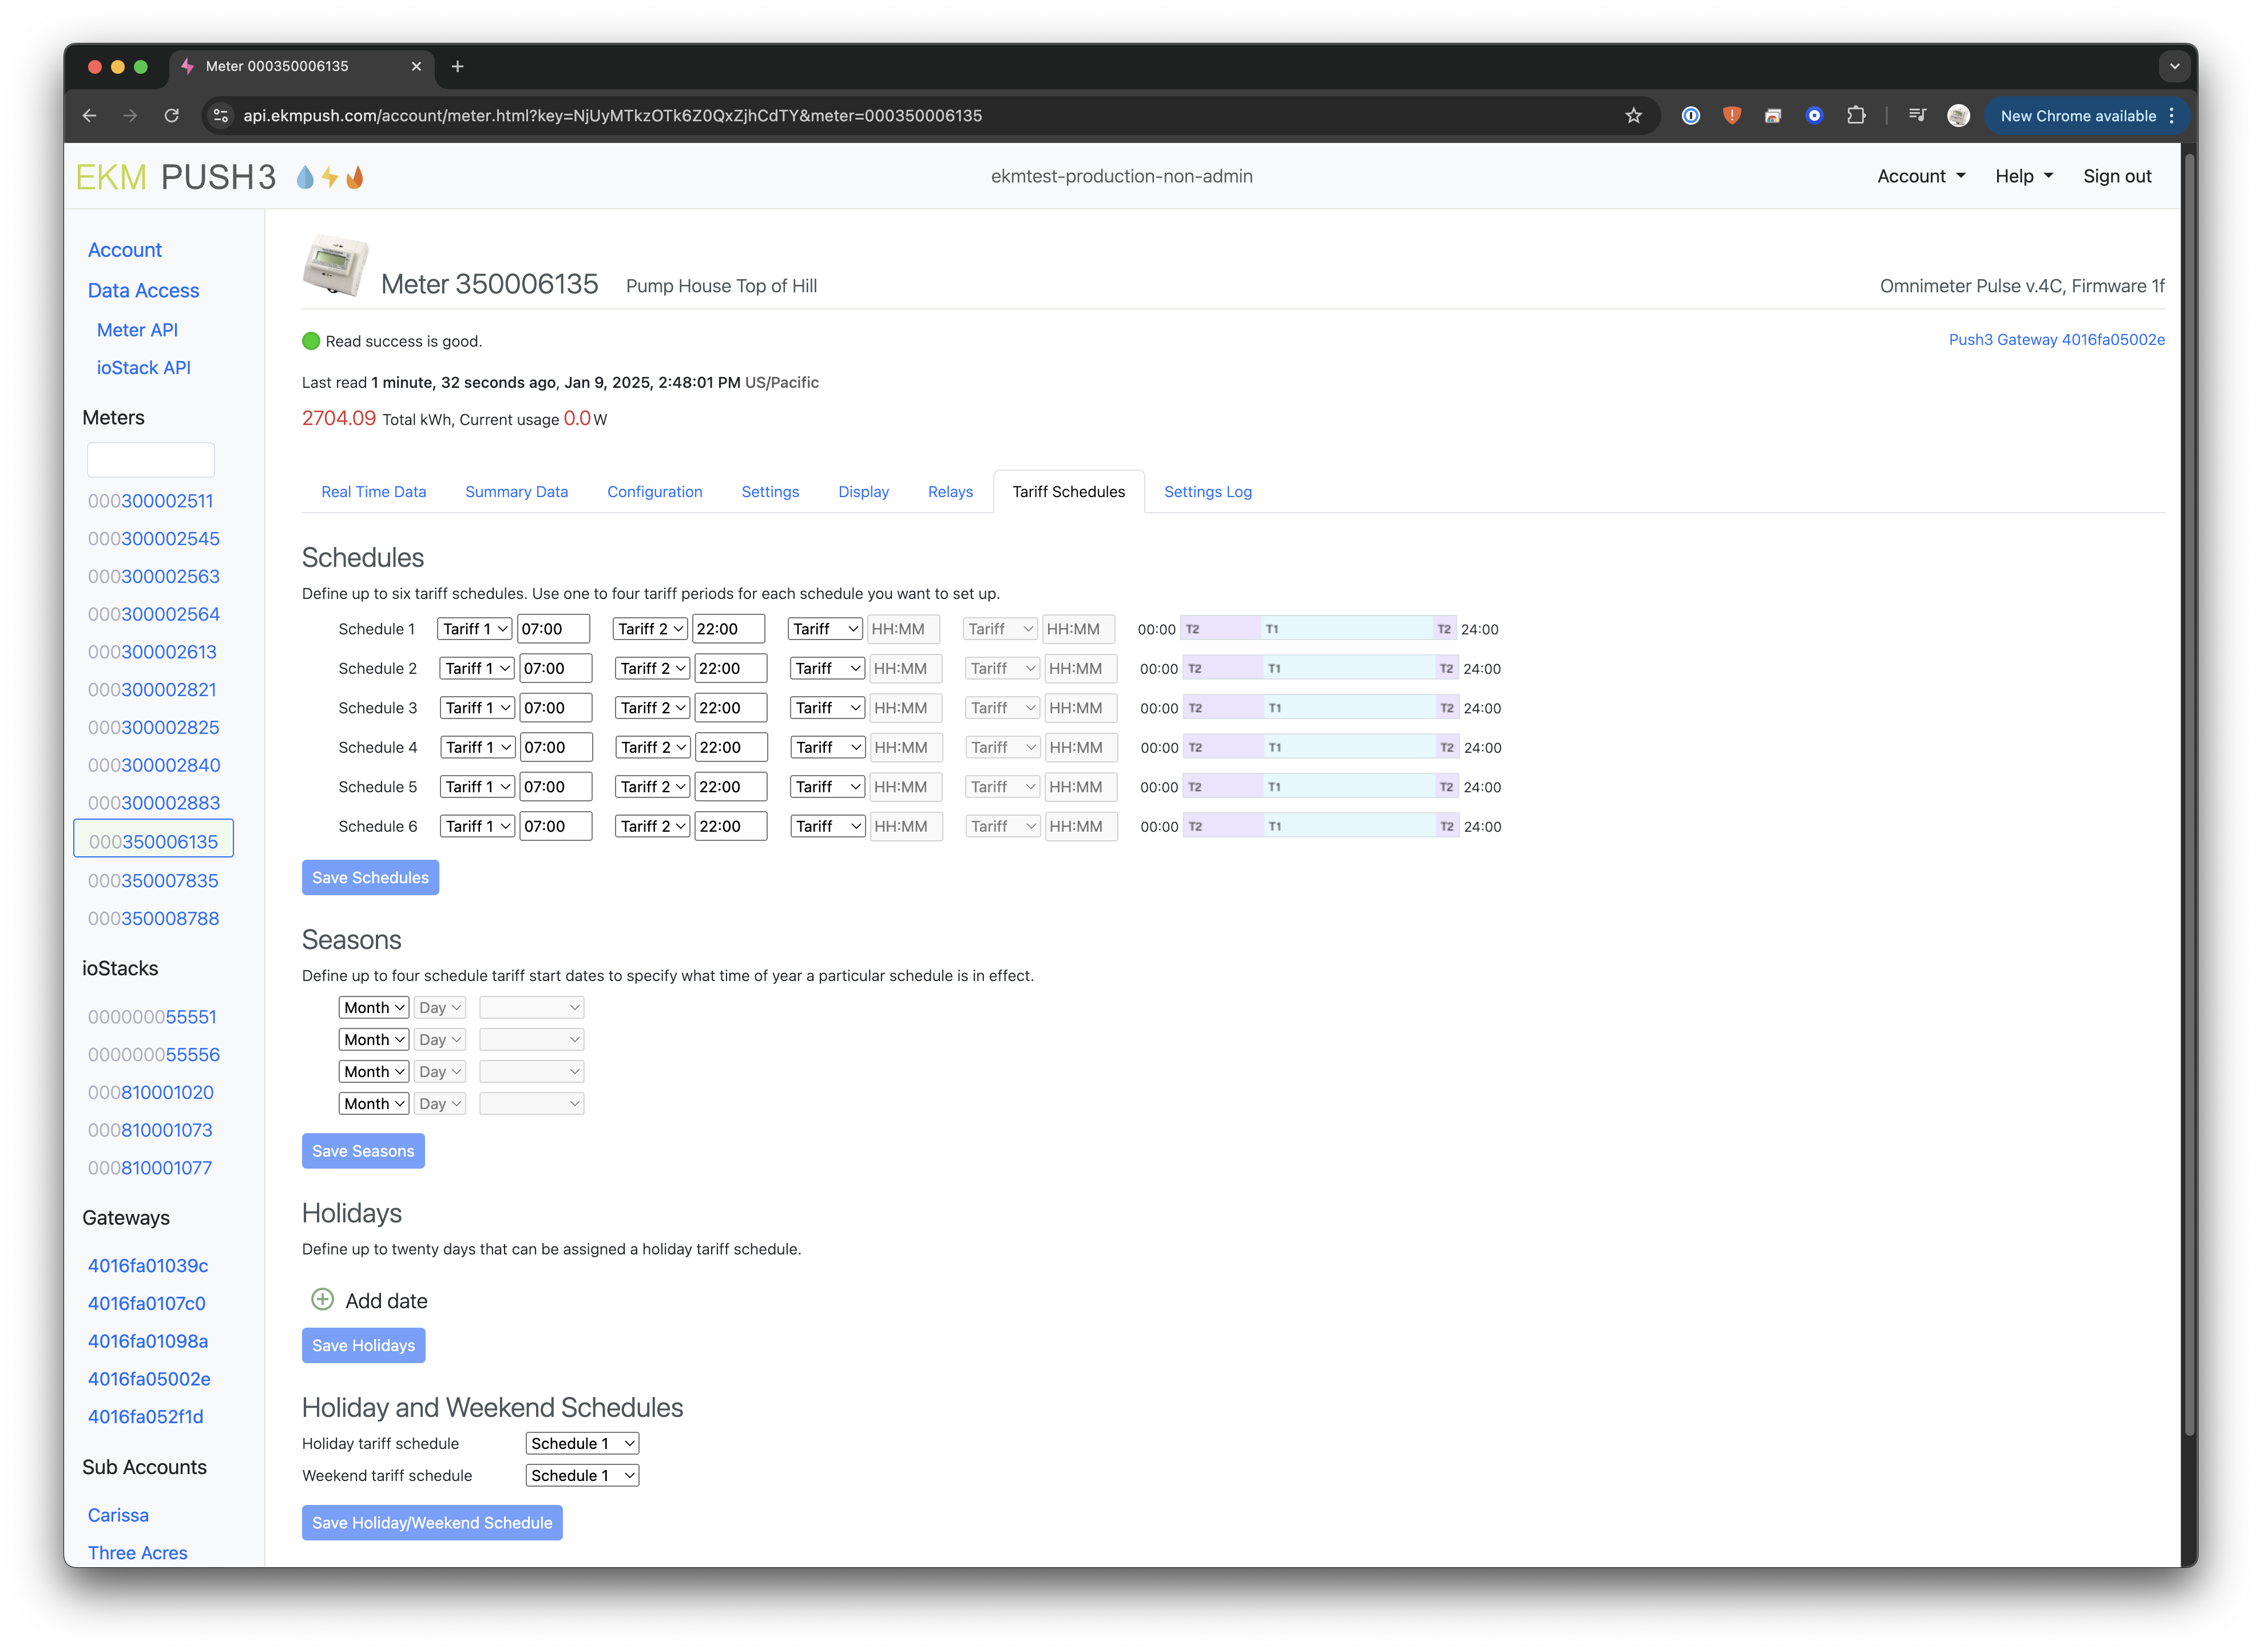Reload the page with the refresh icon
The image size is (2262, 1652).
pyautogui.click(x=172, y=116)
